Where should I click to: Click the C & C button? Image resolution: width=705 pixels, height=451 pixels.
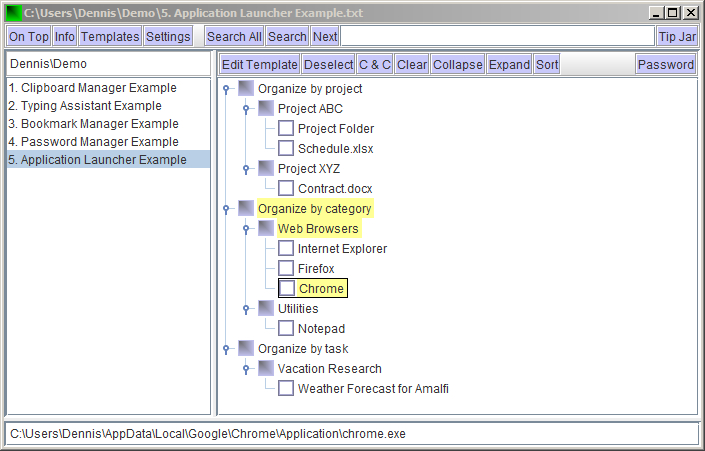click(x=375, y=64)
